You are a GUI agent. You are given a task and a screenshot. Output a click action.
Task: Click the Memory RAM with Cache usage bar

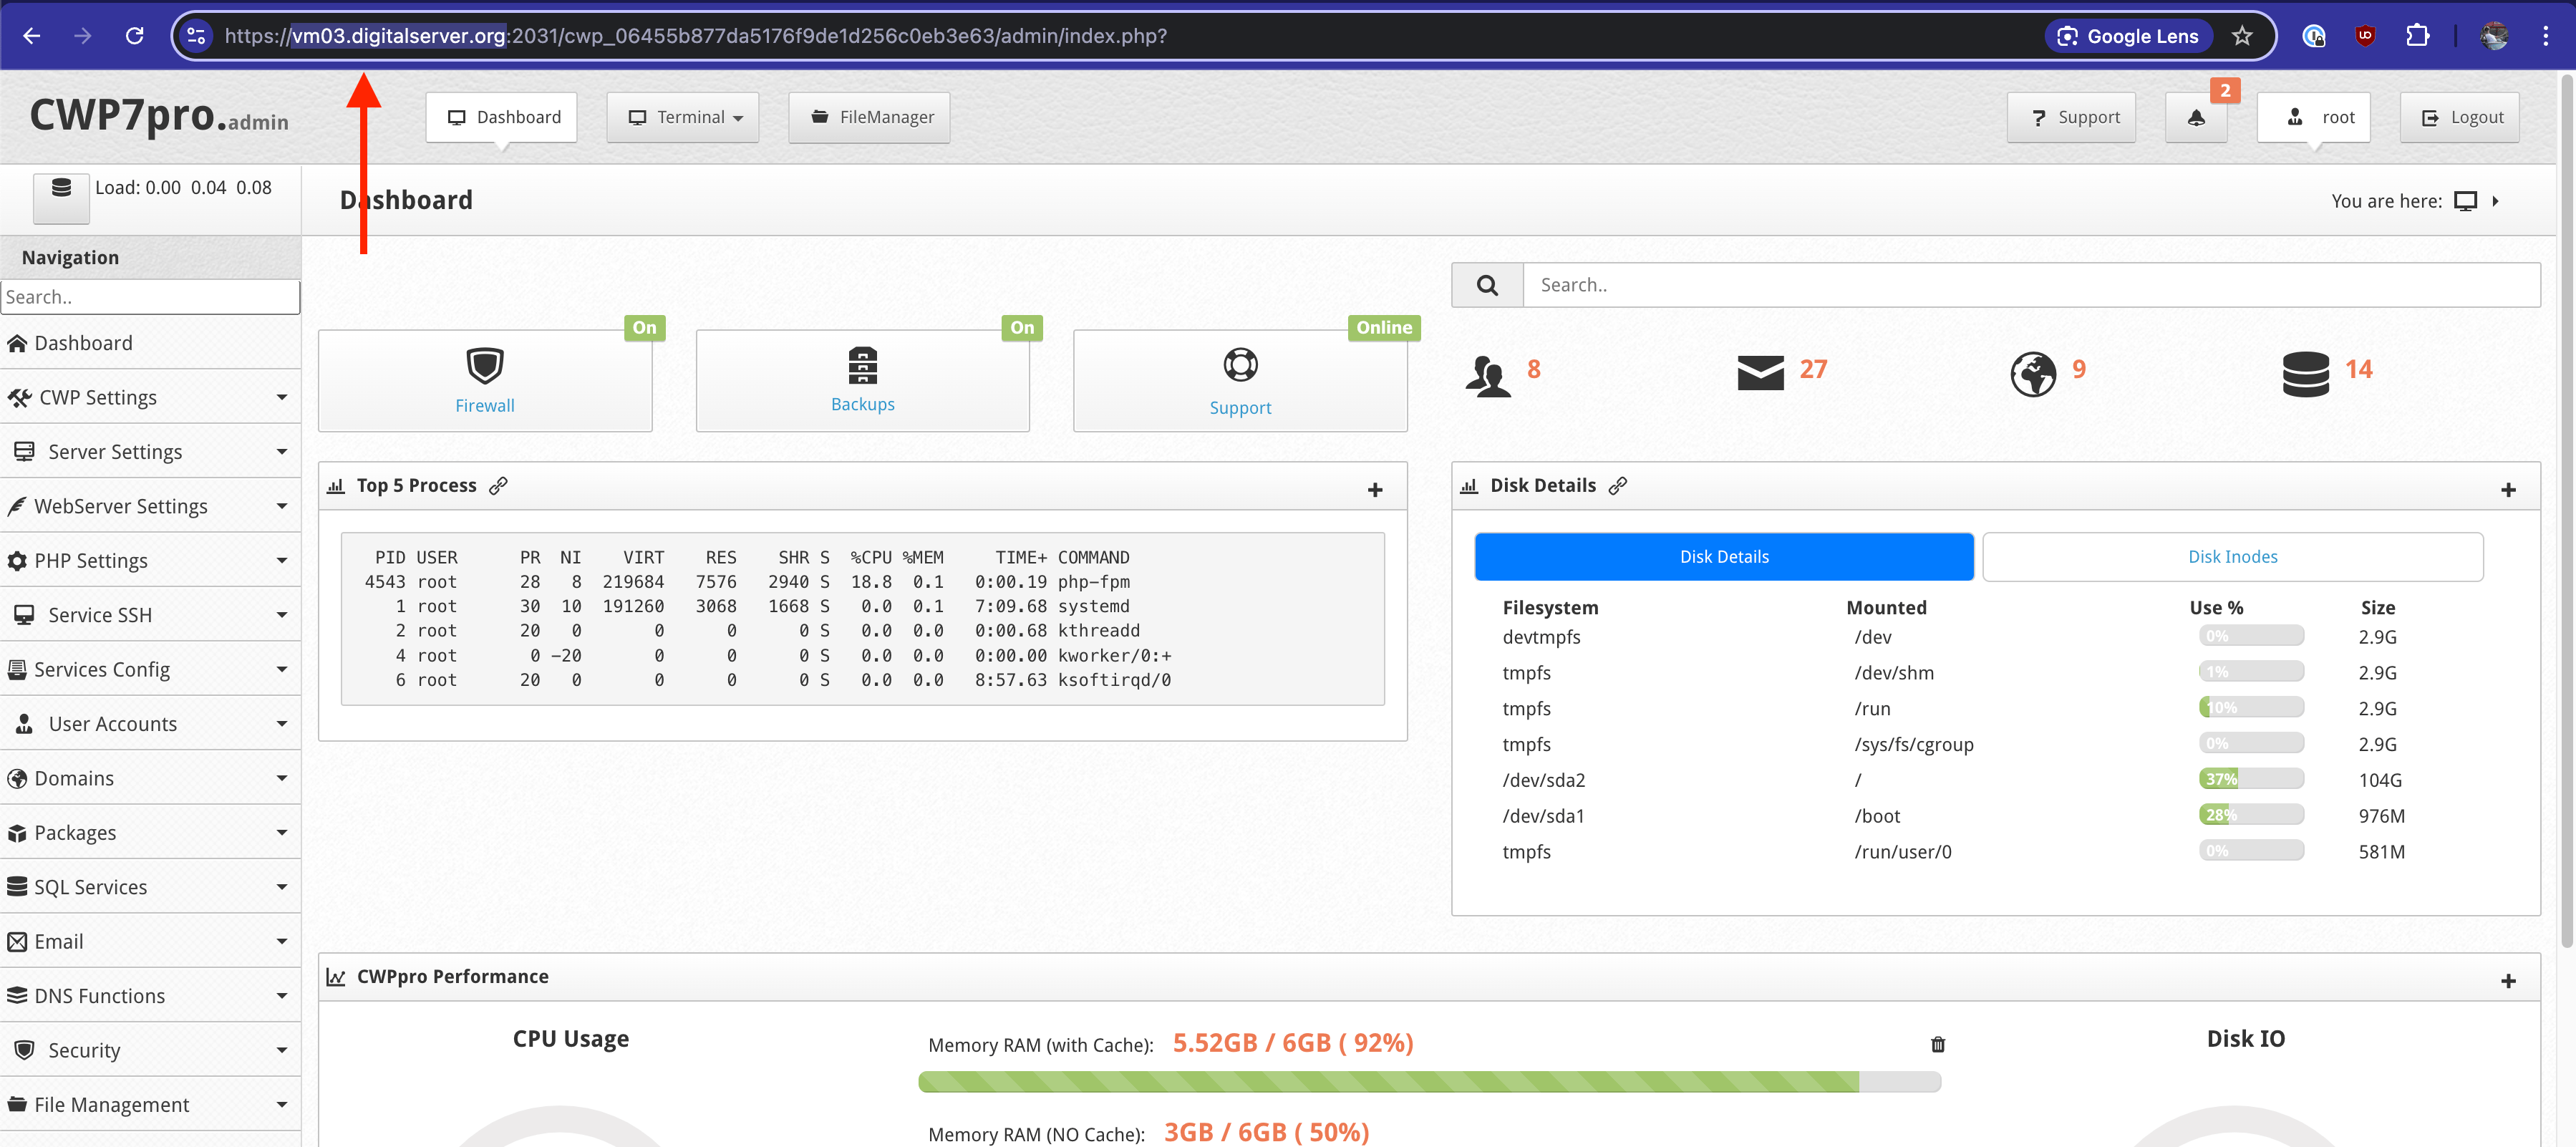1429,1081
